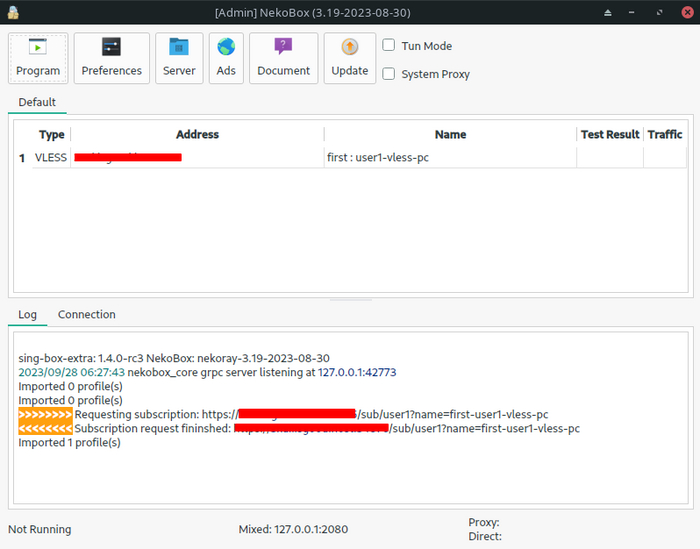Screen dimensions: 700x549
Task: Sort by the Type column header
Action: click(x=51, y=134)
